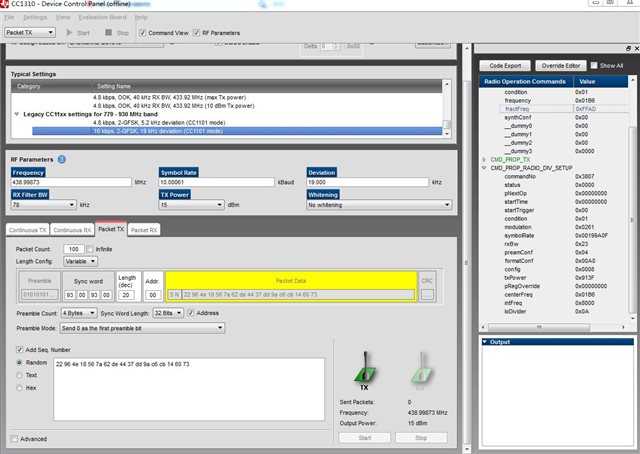Select the Hex payload option

point(19,388)
